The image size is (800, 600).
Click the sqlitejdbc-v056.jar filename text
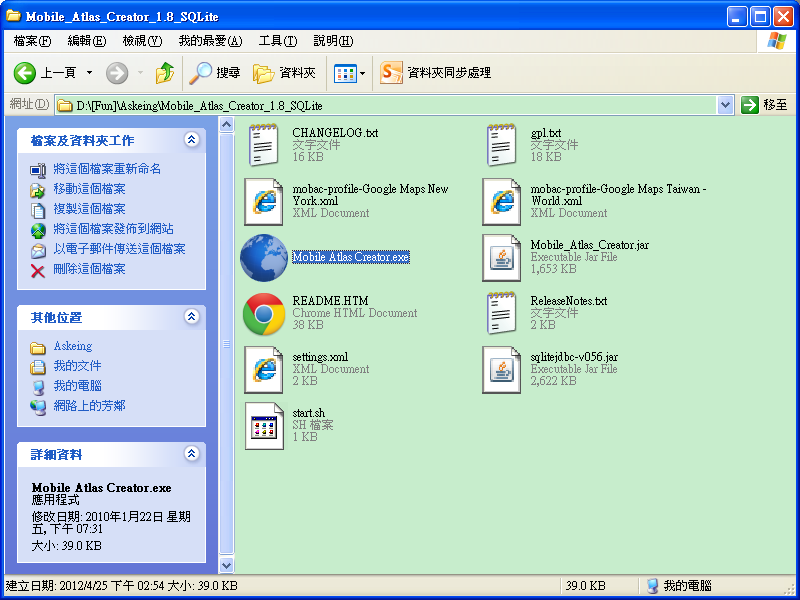click(574, 357)
